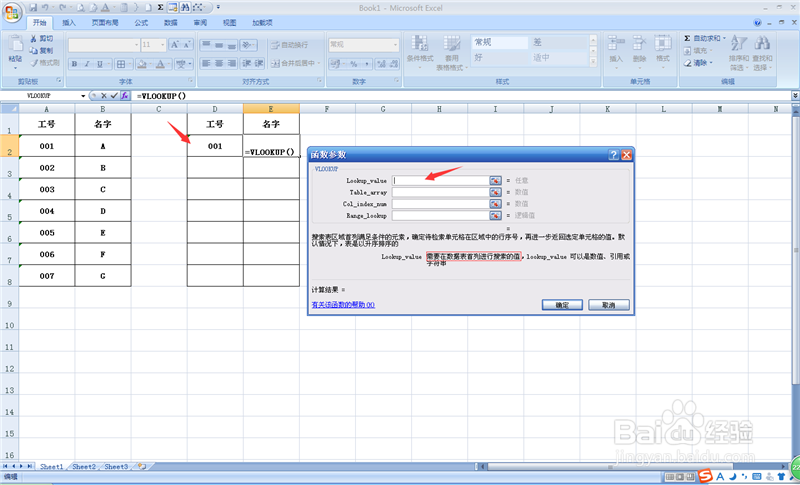Click Merge and Center (合并后居中)
Screen dimensions: 800x485
coord(295,64)
